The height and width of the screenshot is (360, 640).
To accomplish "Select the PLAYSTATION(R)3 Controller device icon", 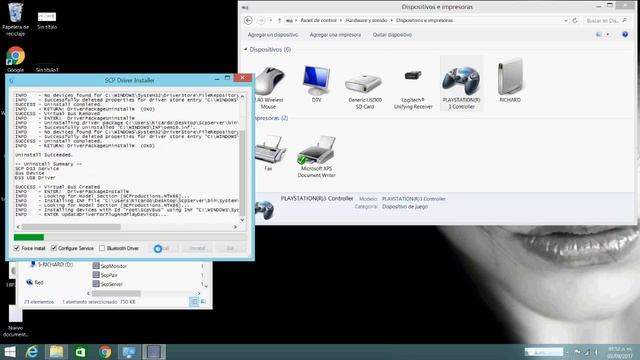I will [x=461, y=83].
